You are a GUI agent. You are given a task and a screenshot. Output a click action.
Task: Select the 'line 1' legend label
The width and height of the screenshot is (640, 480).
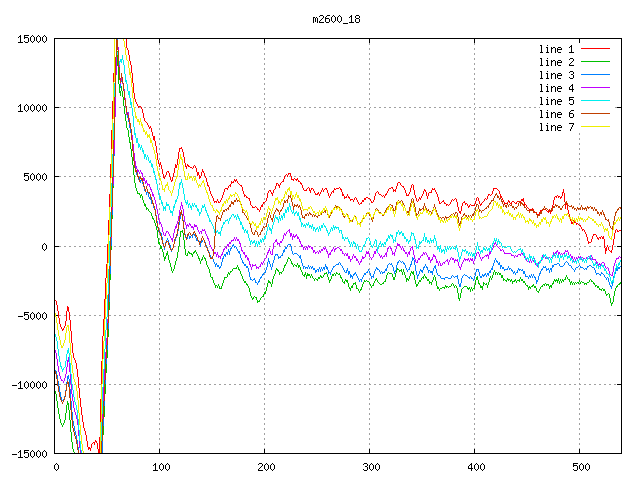(557, 49)
